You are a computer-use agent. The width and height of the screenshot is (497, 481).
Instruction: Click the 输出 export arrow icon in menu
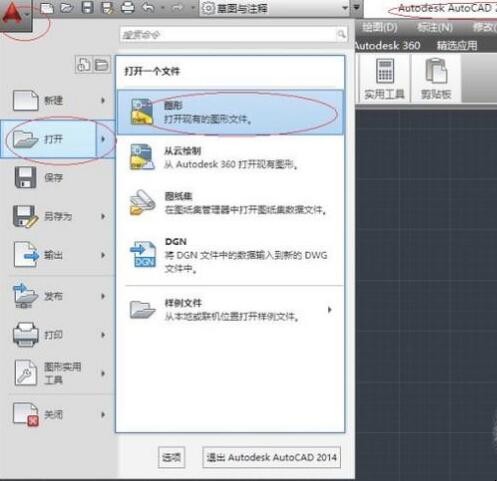(26, 255)
